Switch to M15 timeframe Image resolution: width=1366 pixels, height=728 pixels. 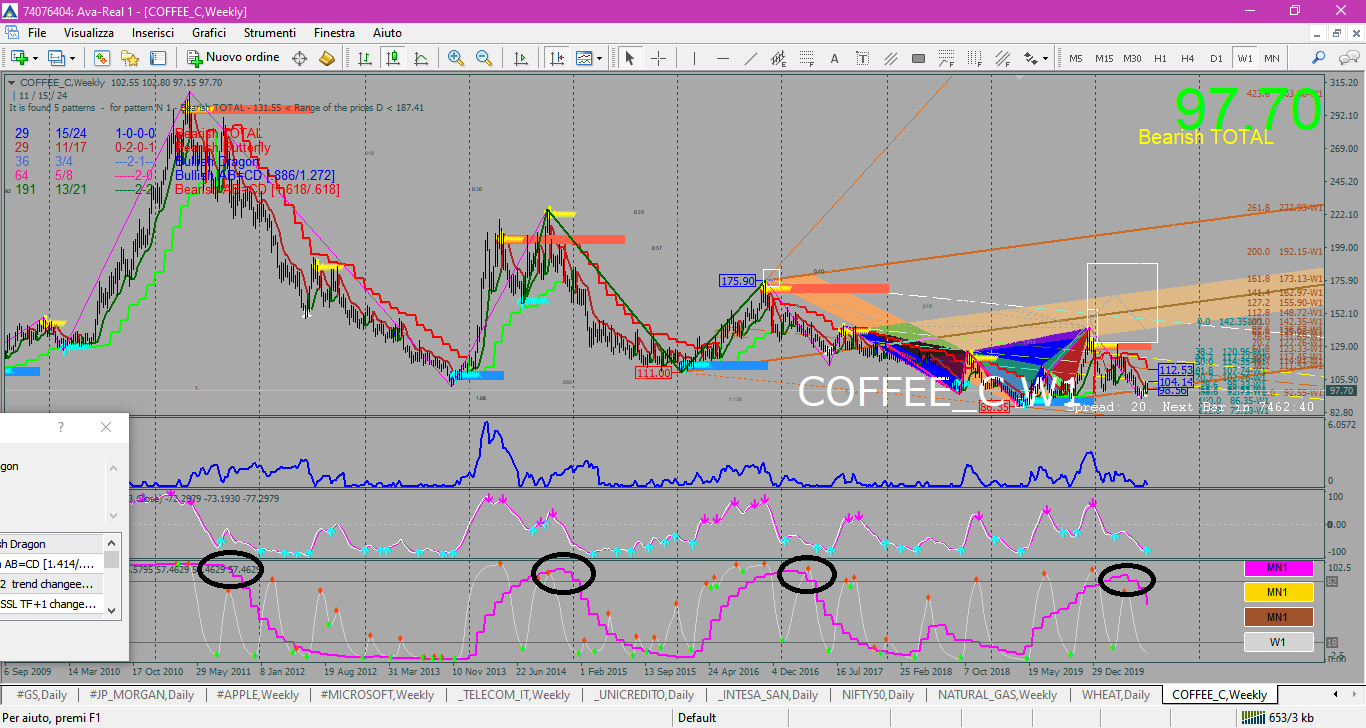[x=1104, y=58]
